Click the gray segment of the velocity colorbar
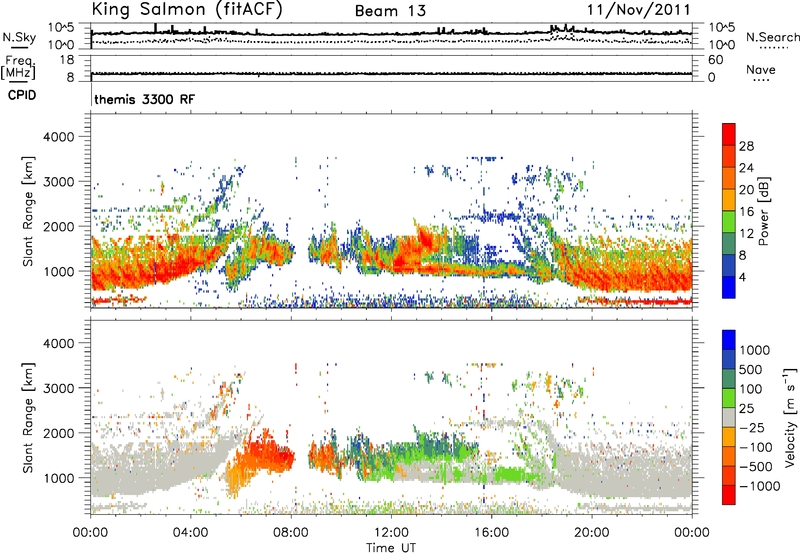800x554 pixels. 729,417
